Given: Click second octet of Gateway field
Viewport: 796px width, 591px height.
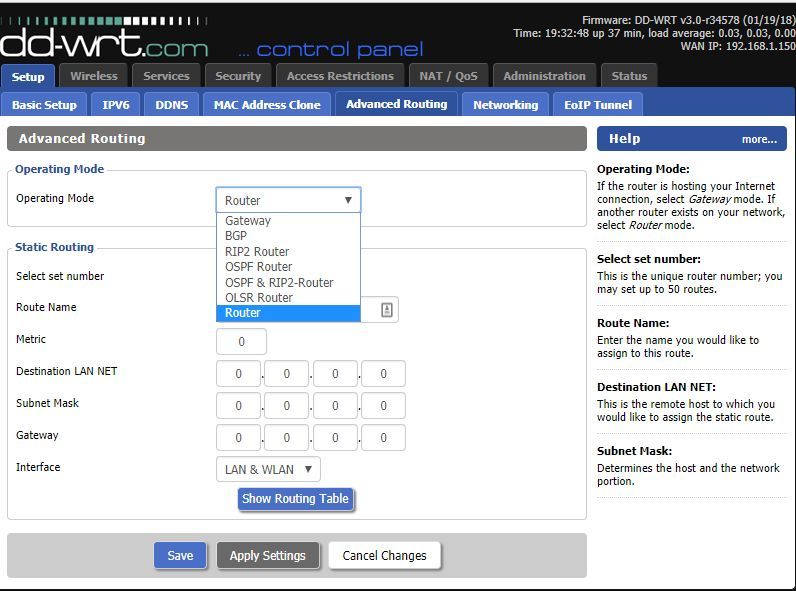Looking at the screenshot, I should pos(287,438).
